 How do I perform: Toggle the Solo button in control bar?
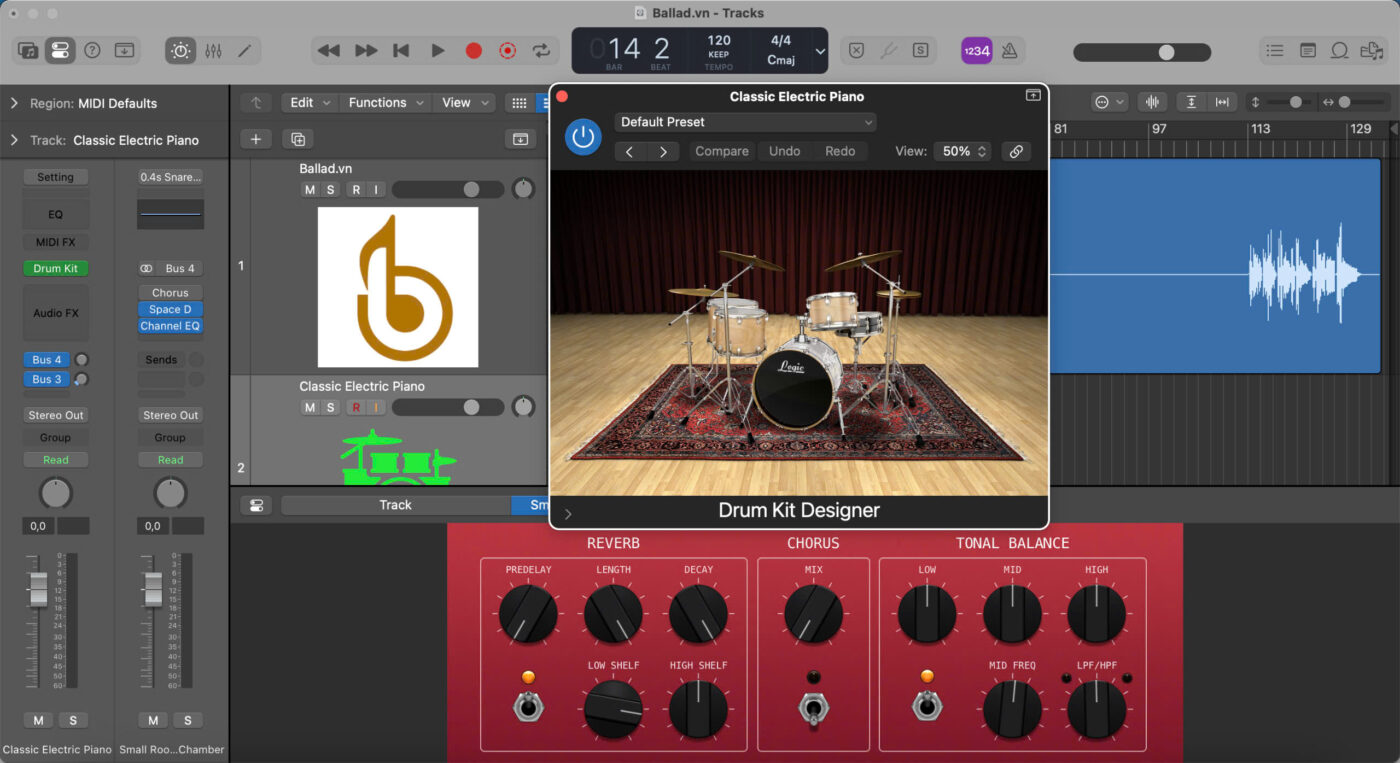(x=920, y=50)
